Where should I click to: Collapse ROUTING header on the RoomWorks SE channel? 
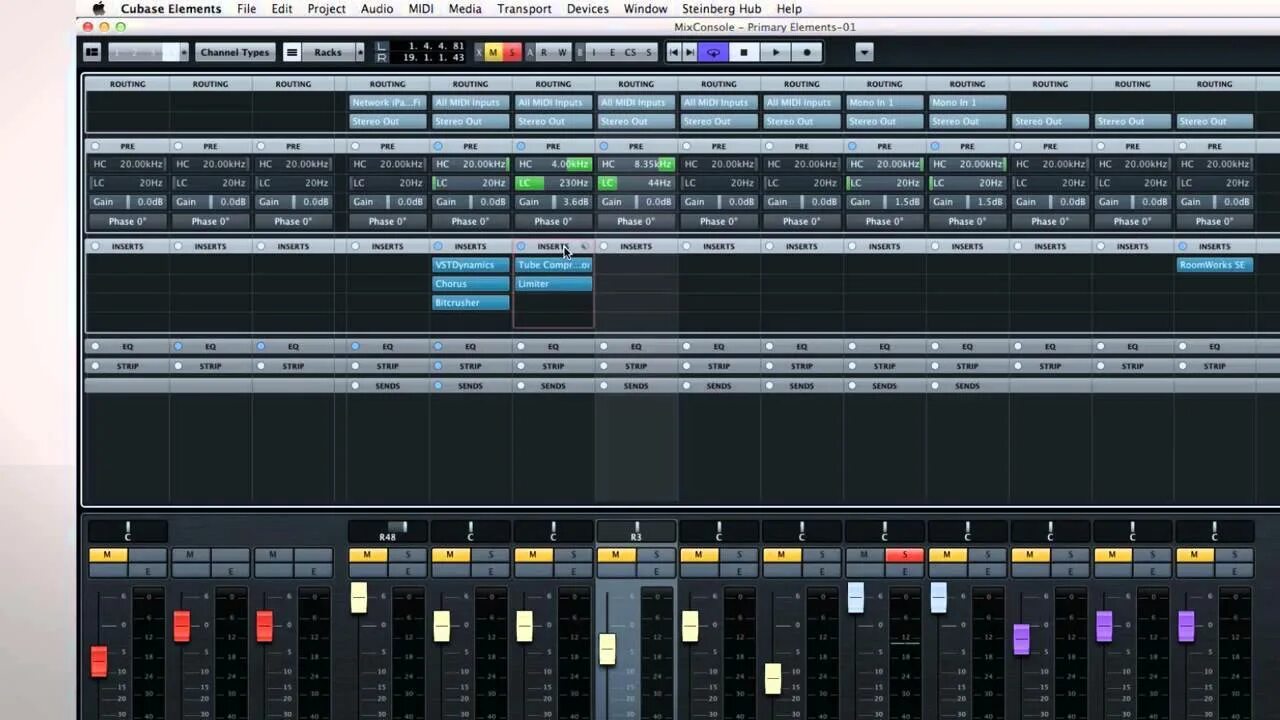pos(1214,84)
